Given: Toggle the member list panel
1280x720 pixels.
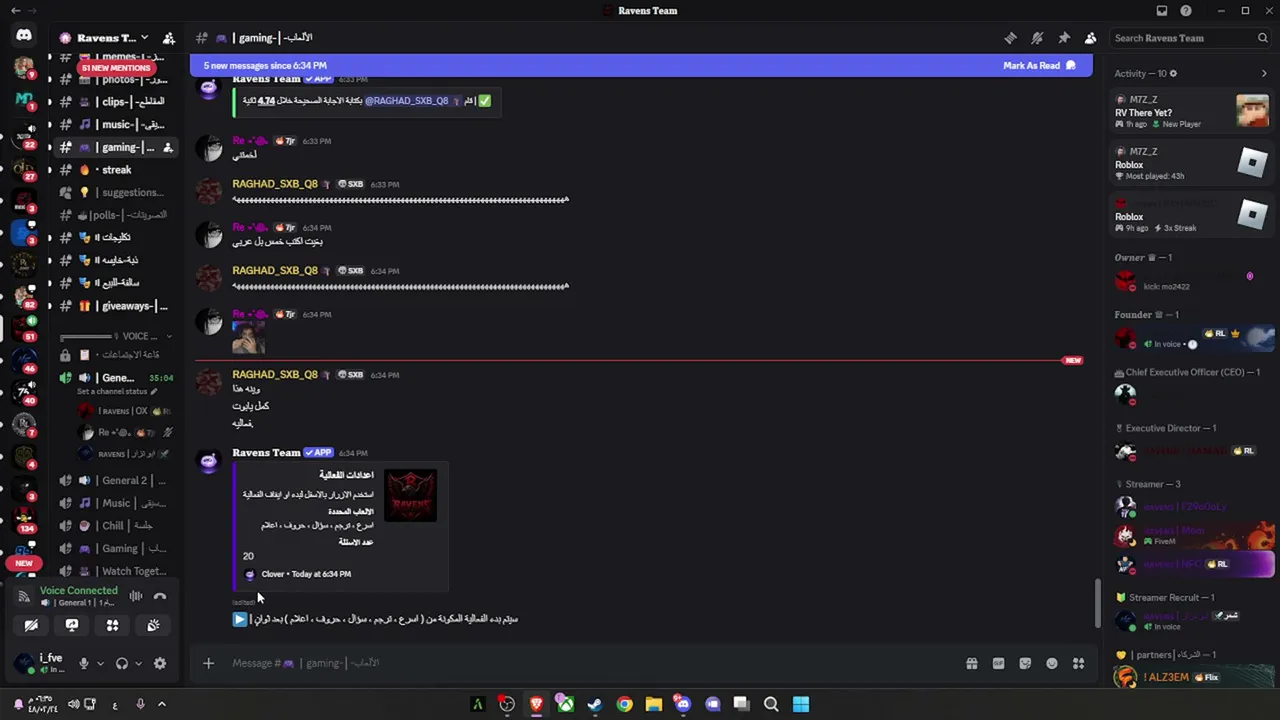Looking at the screenshot, I should (x=1090, y=38).
